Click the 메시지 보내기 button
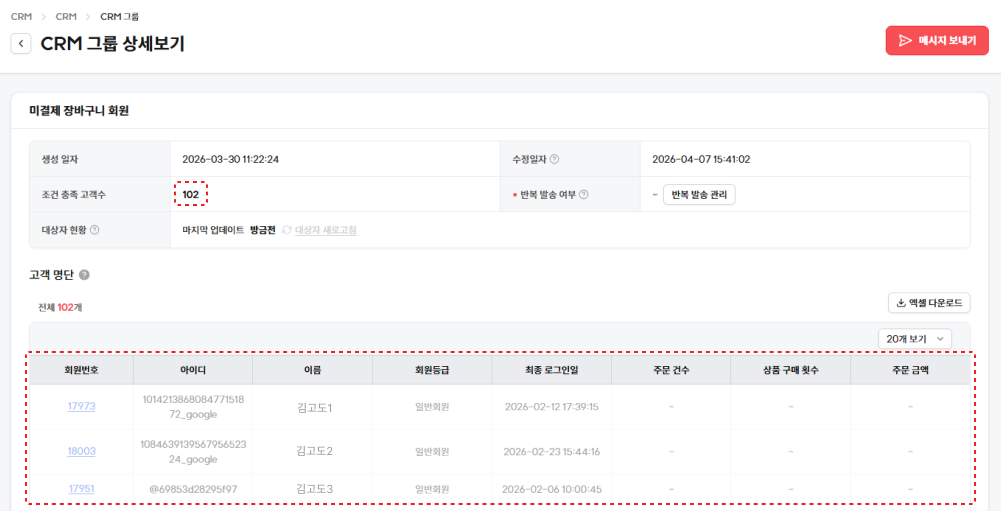 click(x=937, y=41)
